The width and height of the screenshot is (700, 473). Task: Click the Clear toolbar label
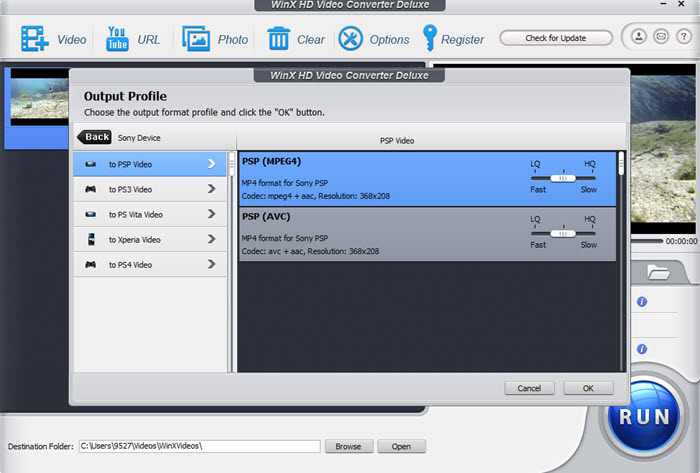pos(311,40)
